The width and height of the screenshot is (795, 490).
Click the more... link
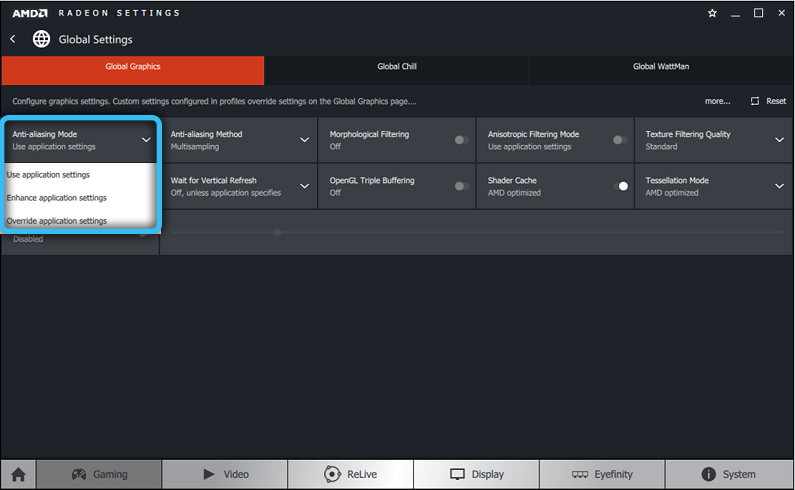click(717, 101)
